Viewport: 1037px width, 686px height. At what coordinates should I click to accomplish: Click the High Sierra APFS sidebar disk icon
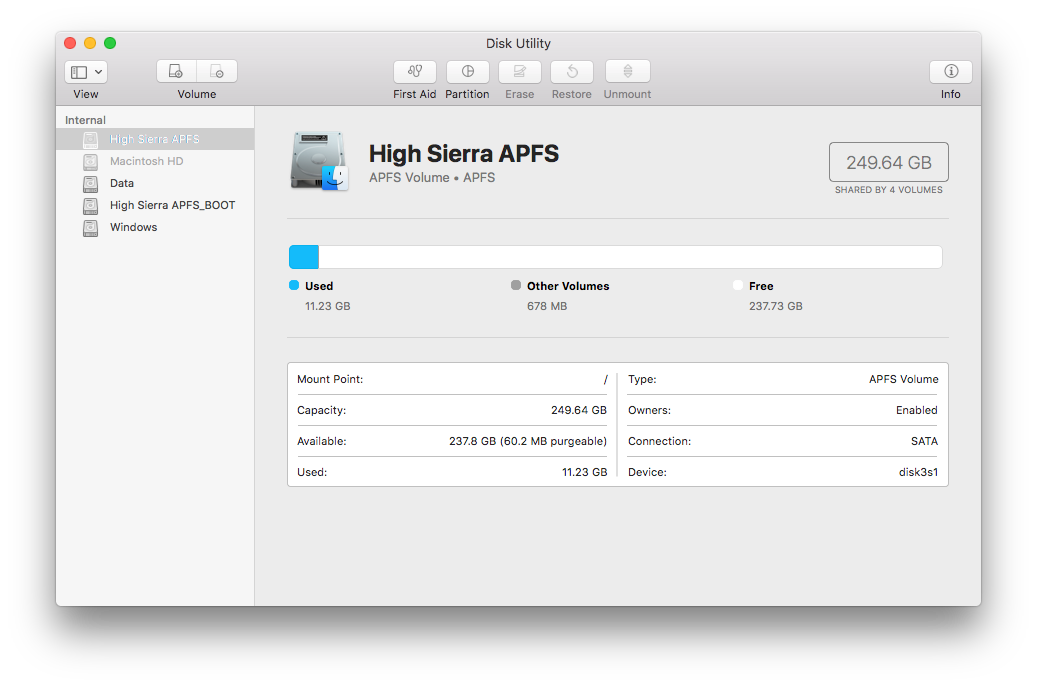(x=91, y=140)
